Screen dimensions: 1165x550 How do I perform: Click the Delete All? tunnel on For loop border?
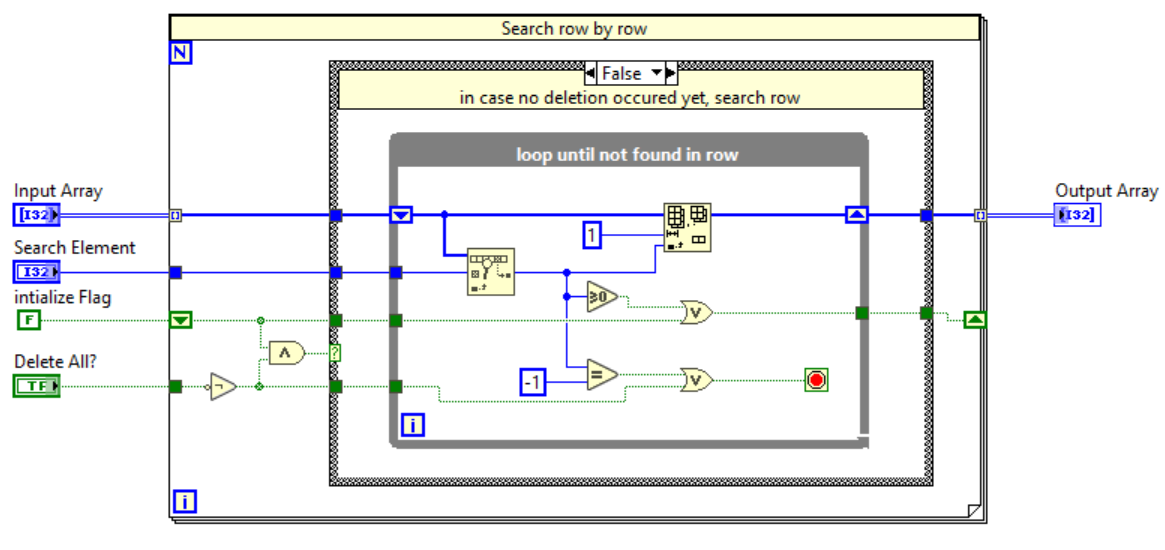coord(175,386)
